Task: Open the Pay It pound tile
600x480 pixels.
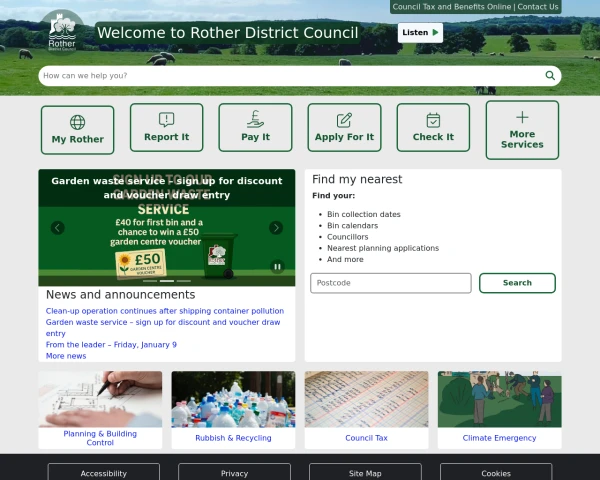Action: [255, 128]
